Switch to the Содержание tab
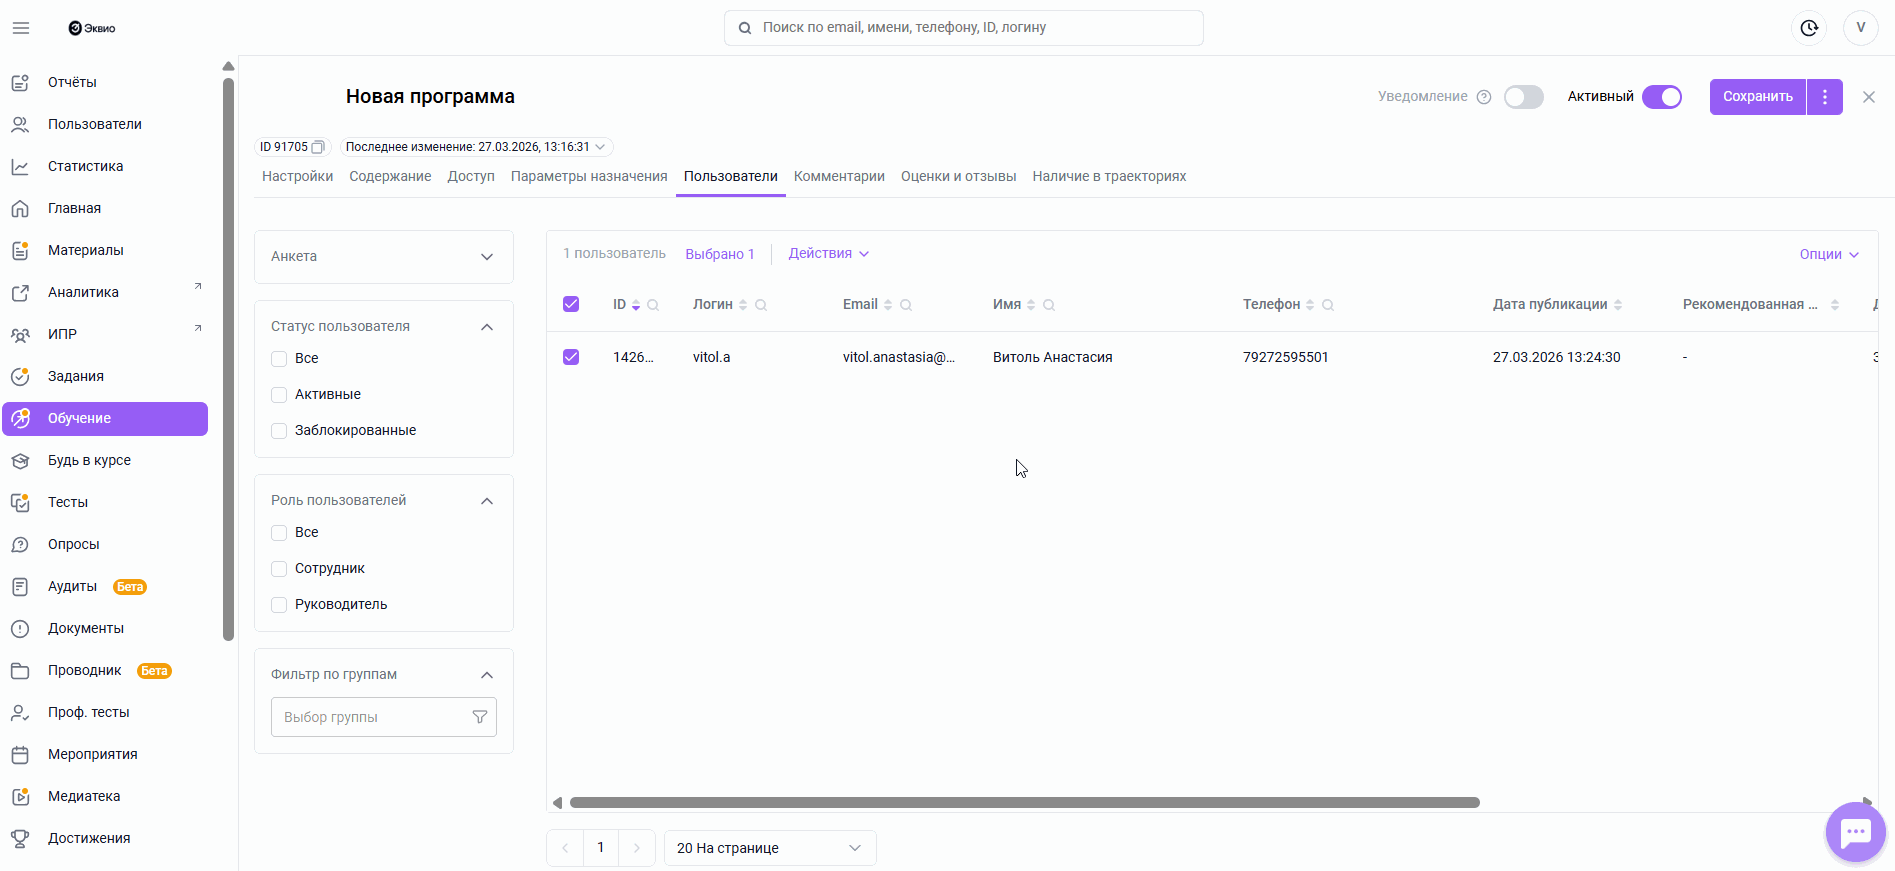The width and height of the screenshot is (1895, 871). tap(390, 177)
